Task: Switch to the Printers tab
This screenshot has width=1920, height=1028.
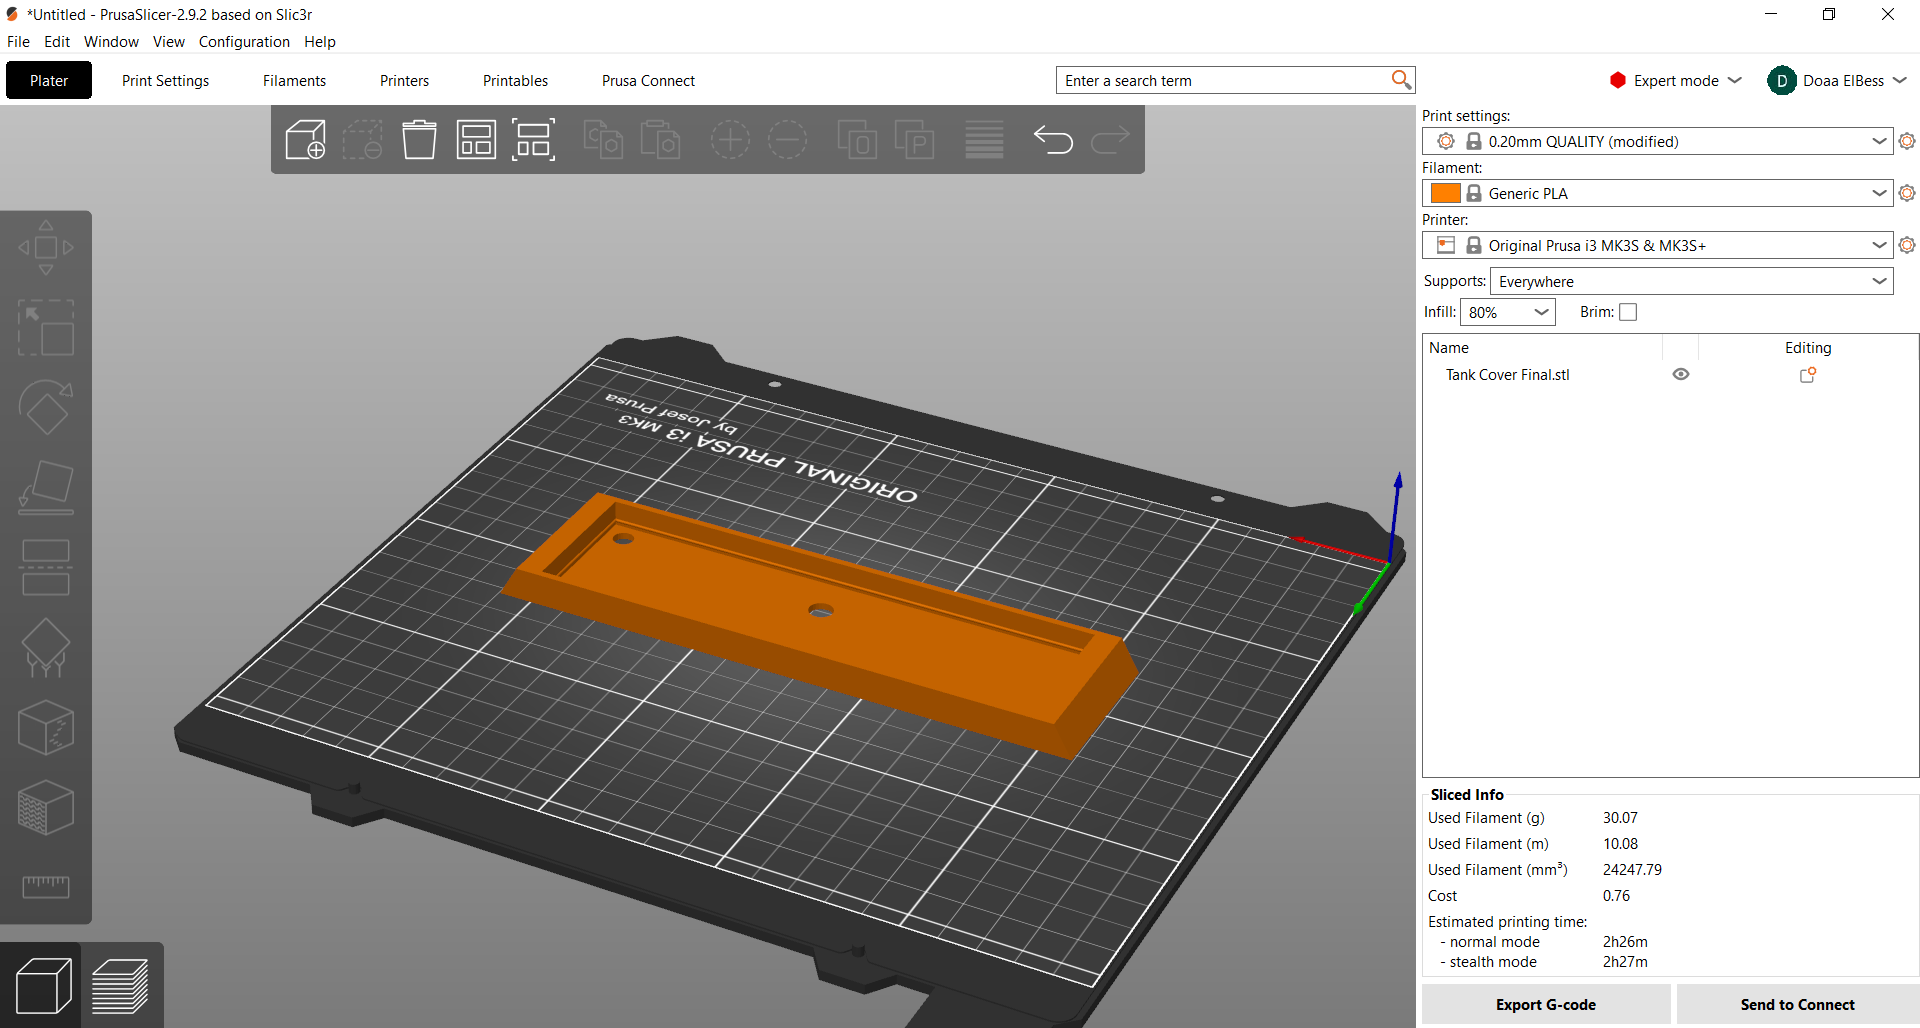Action: point(404,80)
